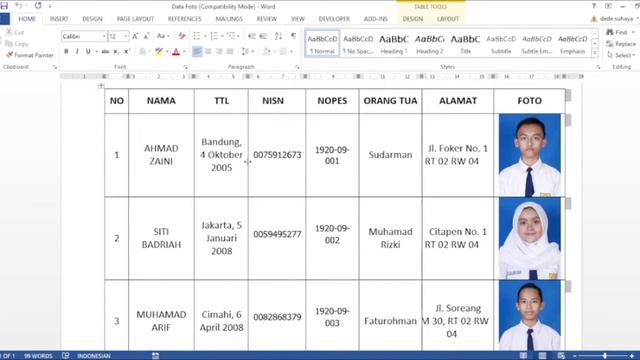Decrease the paragraph indent
Screen dimensions: 640x360
click(252, 36)
